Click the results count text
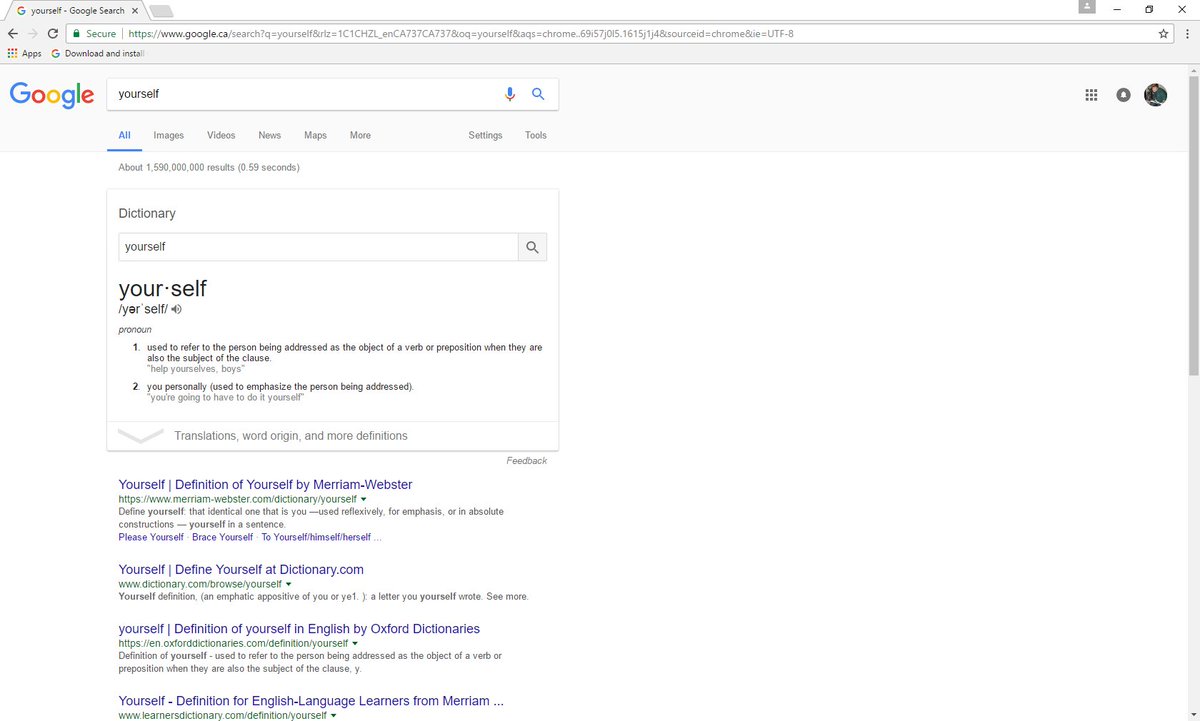 [209, 167]
